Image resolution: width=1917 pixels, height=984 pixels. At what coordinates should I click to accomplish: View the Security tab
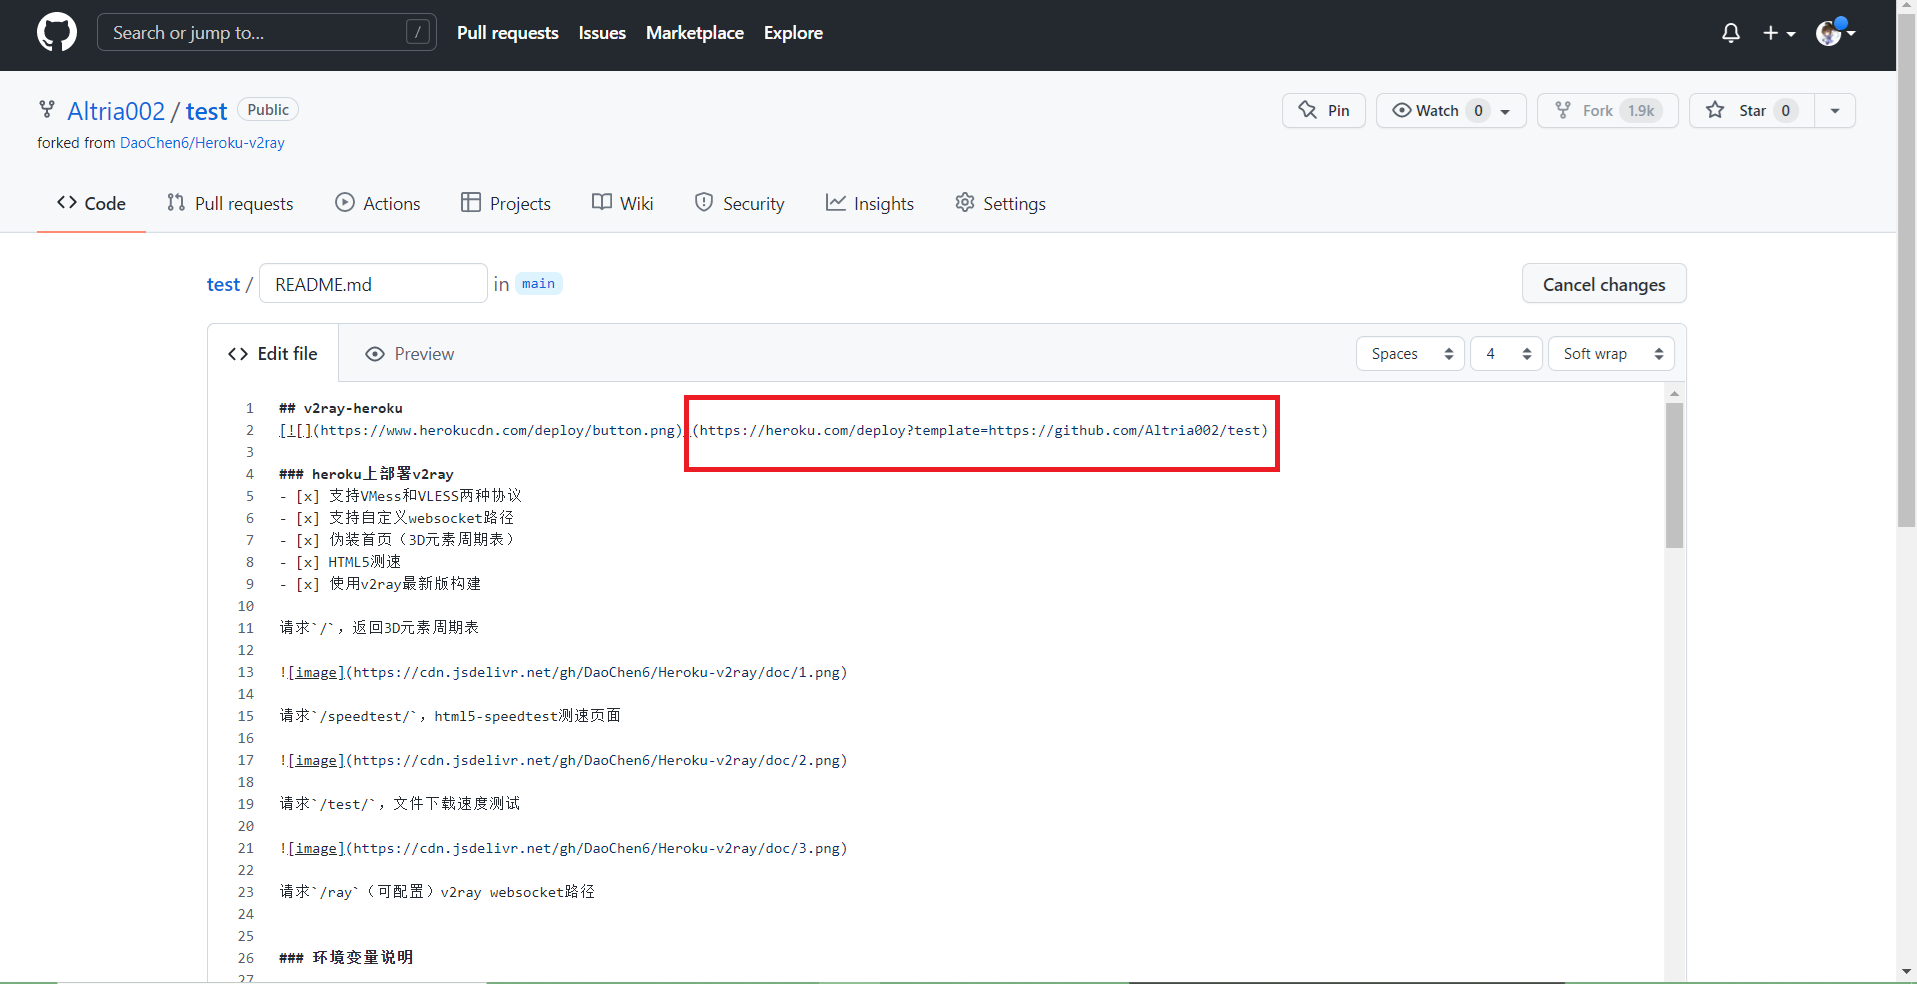pyautogui.click(x=739, y=204)
